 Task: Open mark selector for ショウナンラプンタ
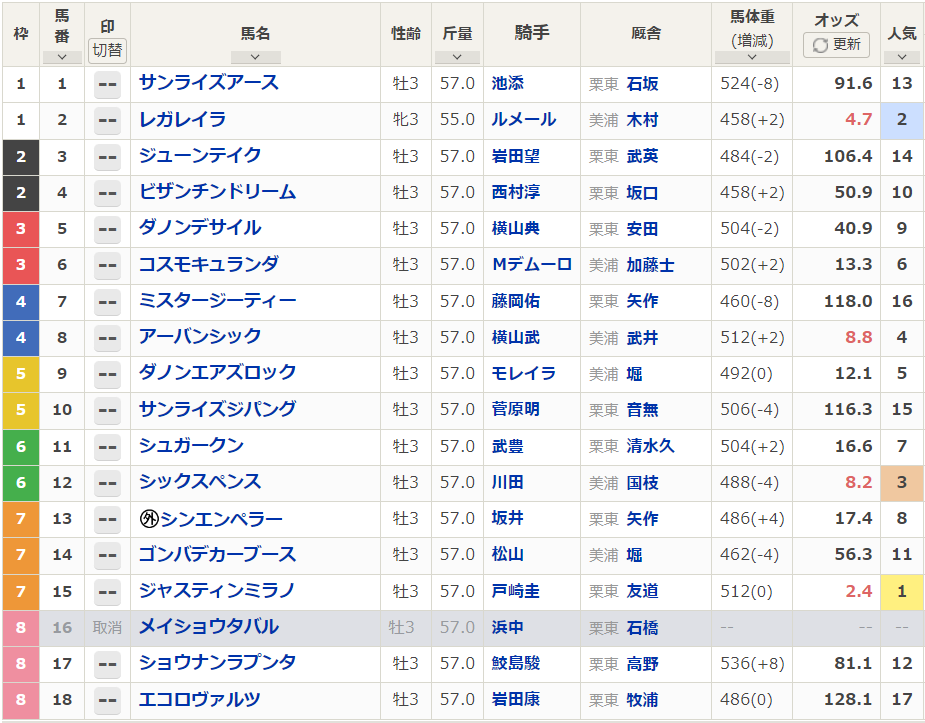point(107,664)
